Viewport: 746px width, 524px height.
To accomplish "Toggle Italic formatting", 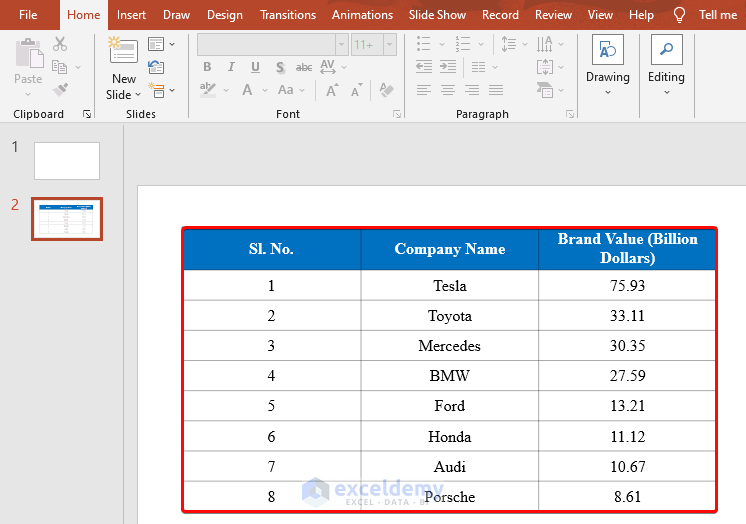I will point(231,67).
